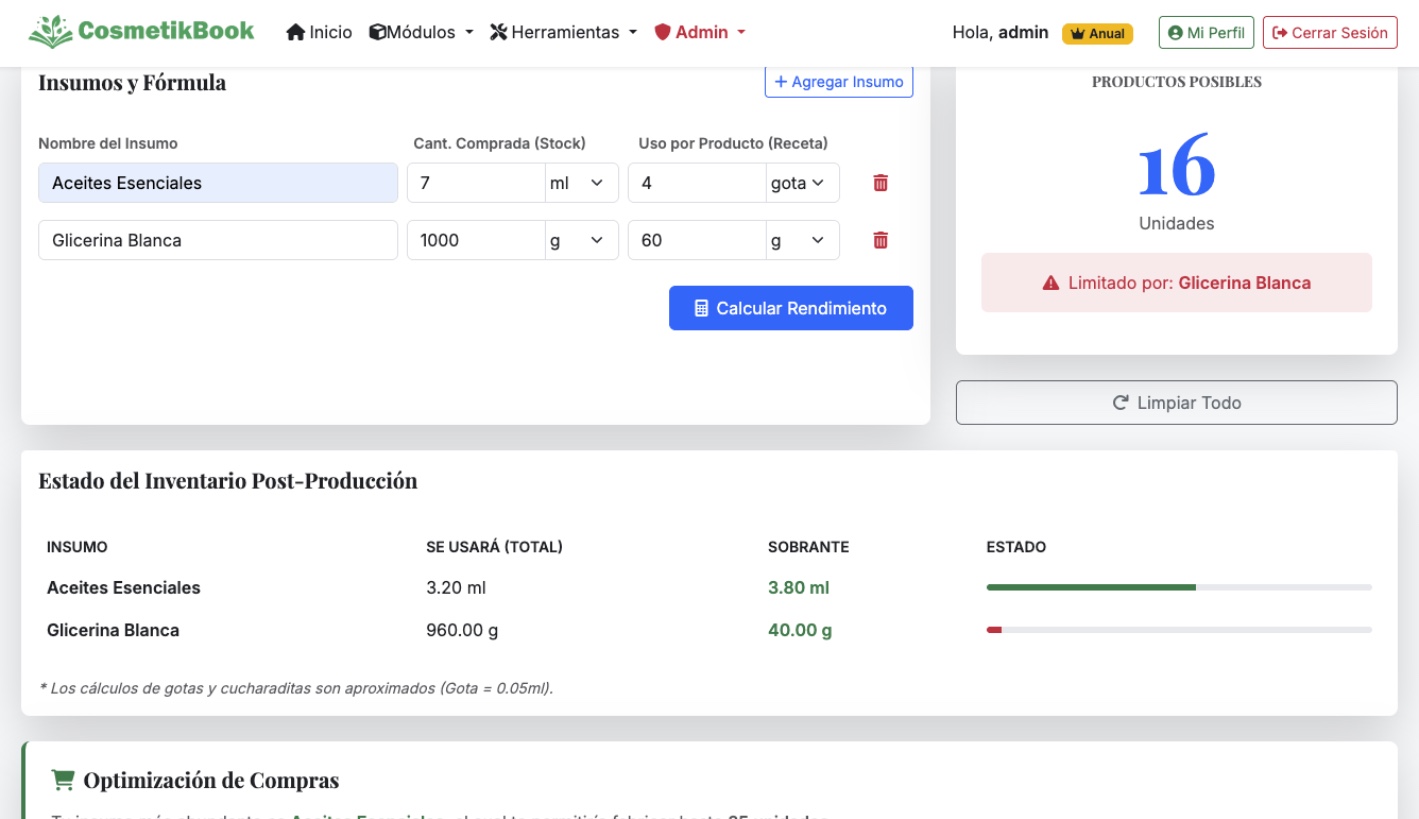Expand the Admin dropdown menu
The height and width of the screenshot is (819, 1419).
click(x=701, y=32)
